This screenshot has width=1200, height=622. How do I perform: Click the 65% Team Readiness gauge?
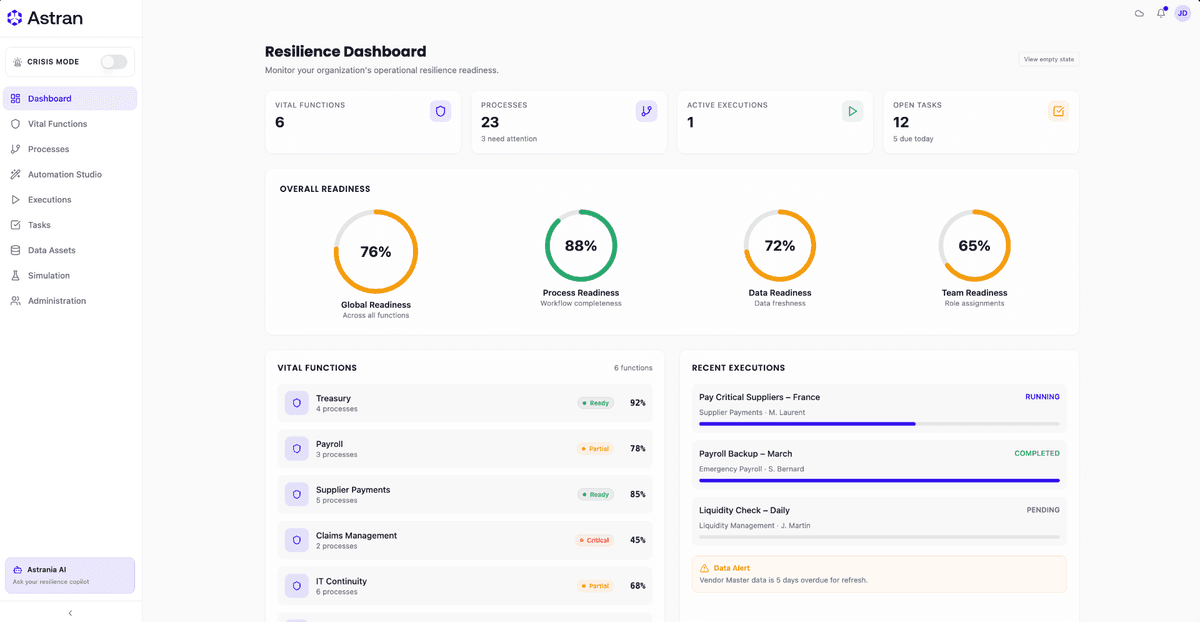pyautogui.click(x=974, y=246)
